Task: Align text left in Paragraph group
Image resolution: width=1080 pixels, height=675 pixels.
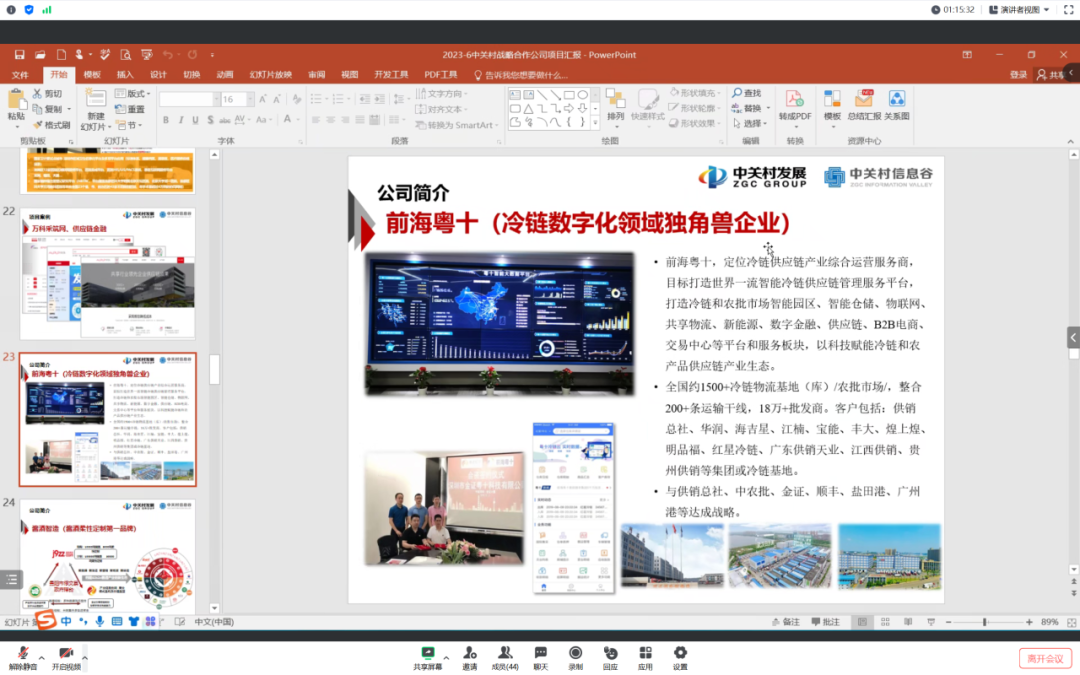Action: (x=315, y=120)
